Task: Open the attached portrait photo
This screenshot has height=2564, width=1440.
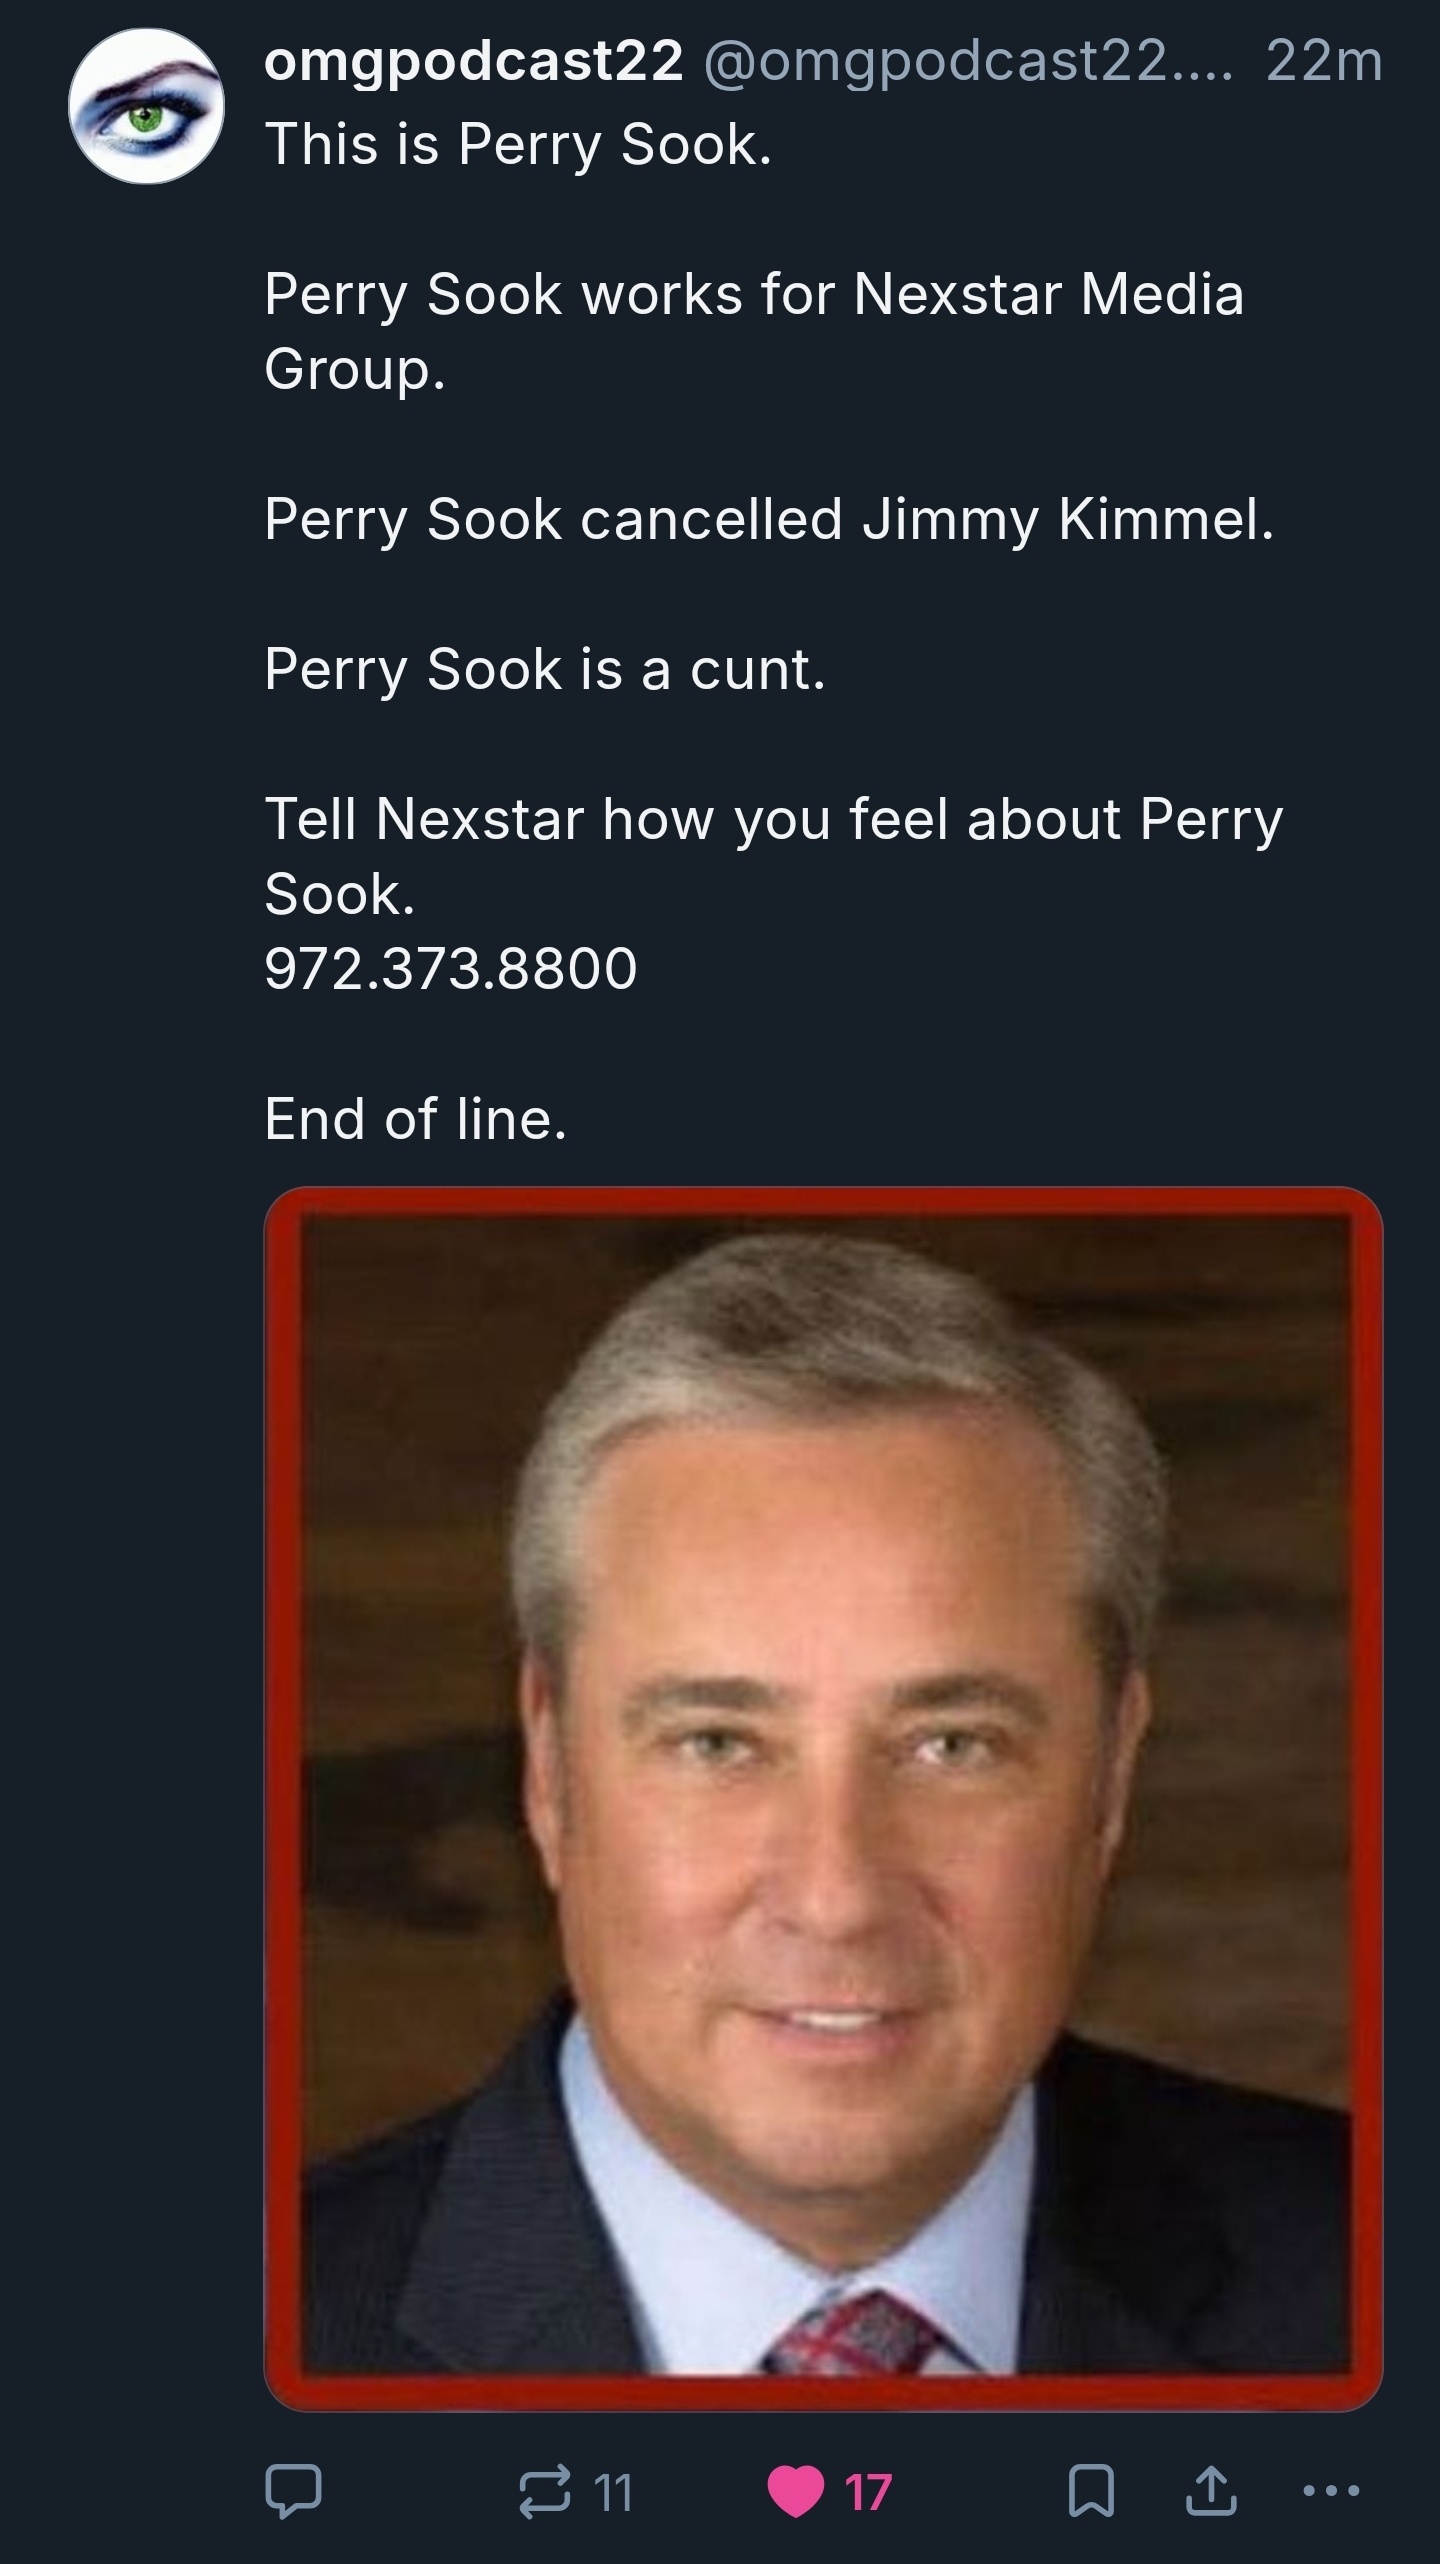Action: point(823,1800)
